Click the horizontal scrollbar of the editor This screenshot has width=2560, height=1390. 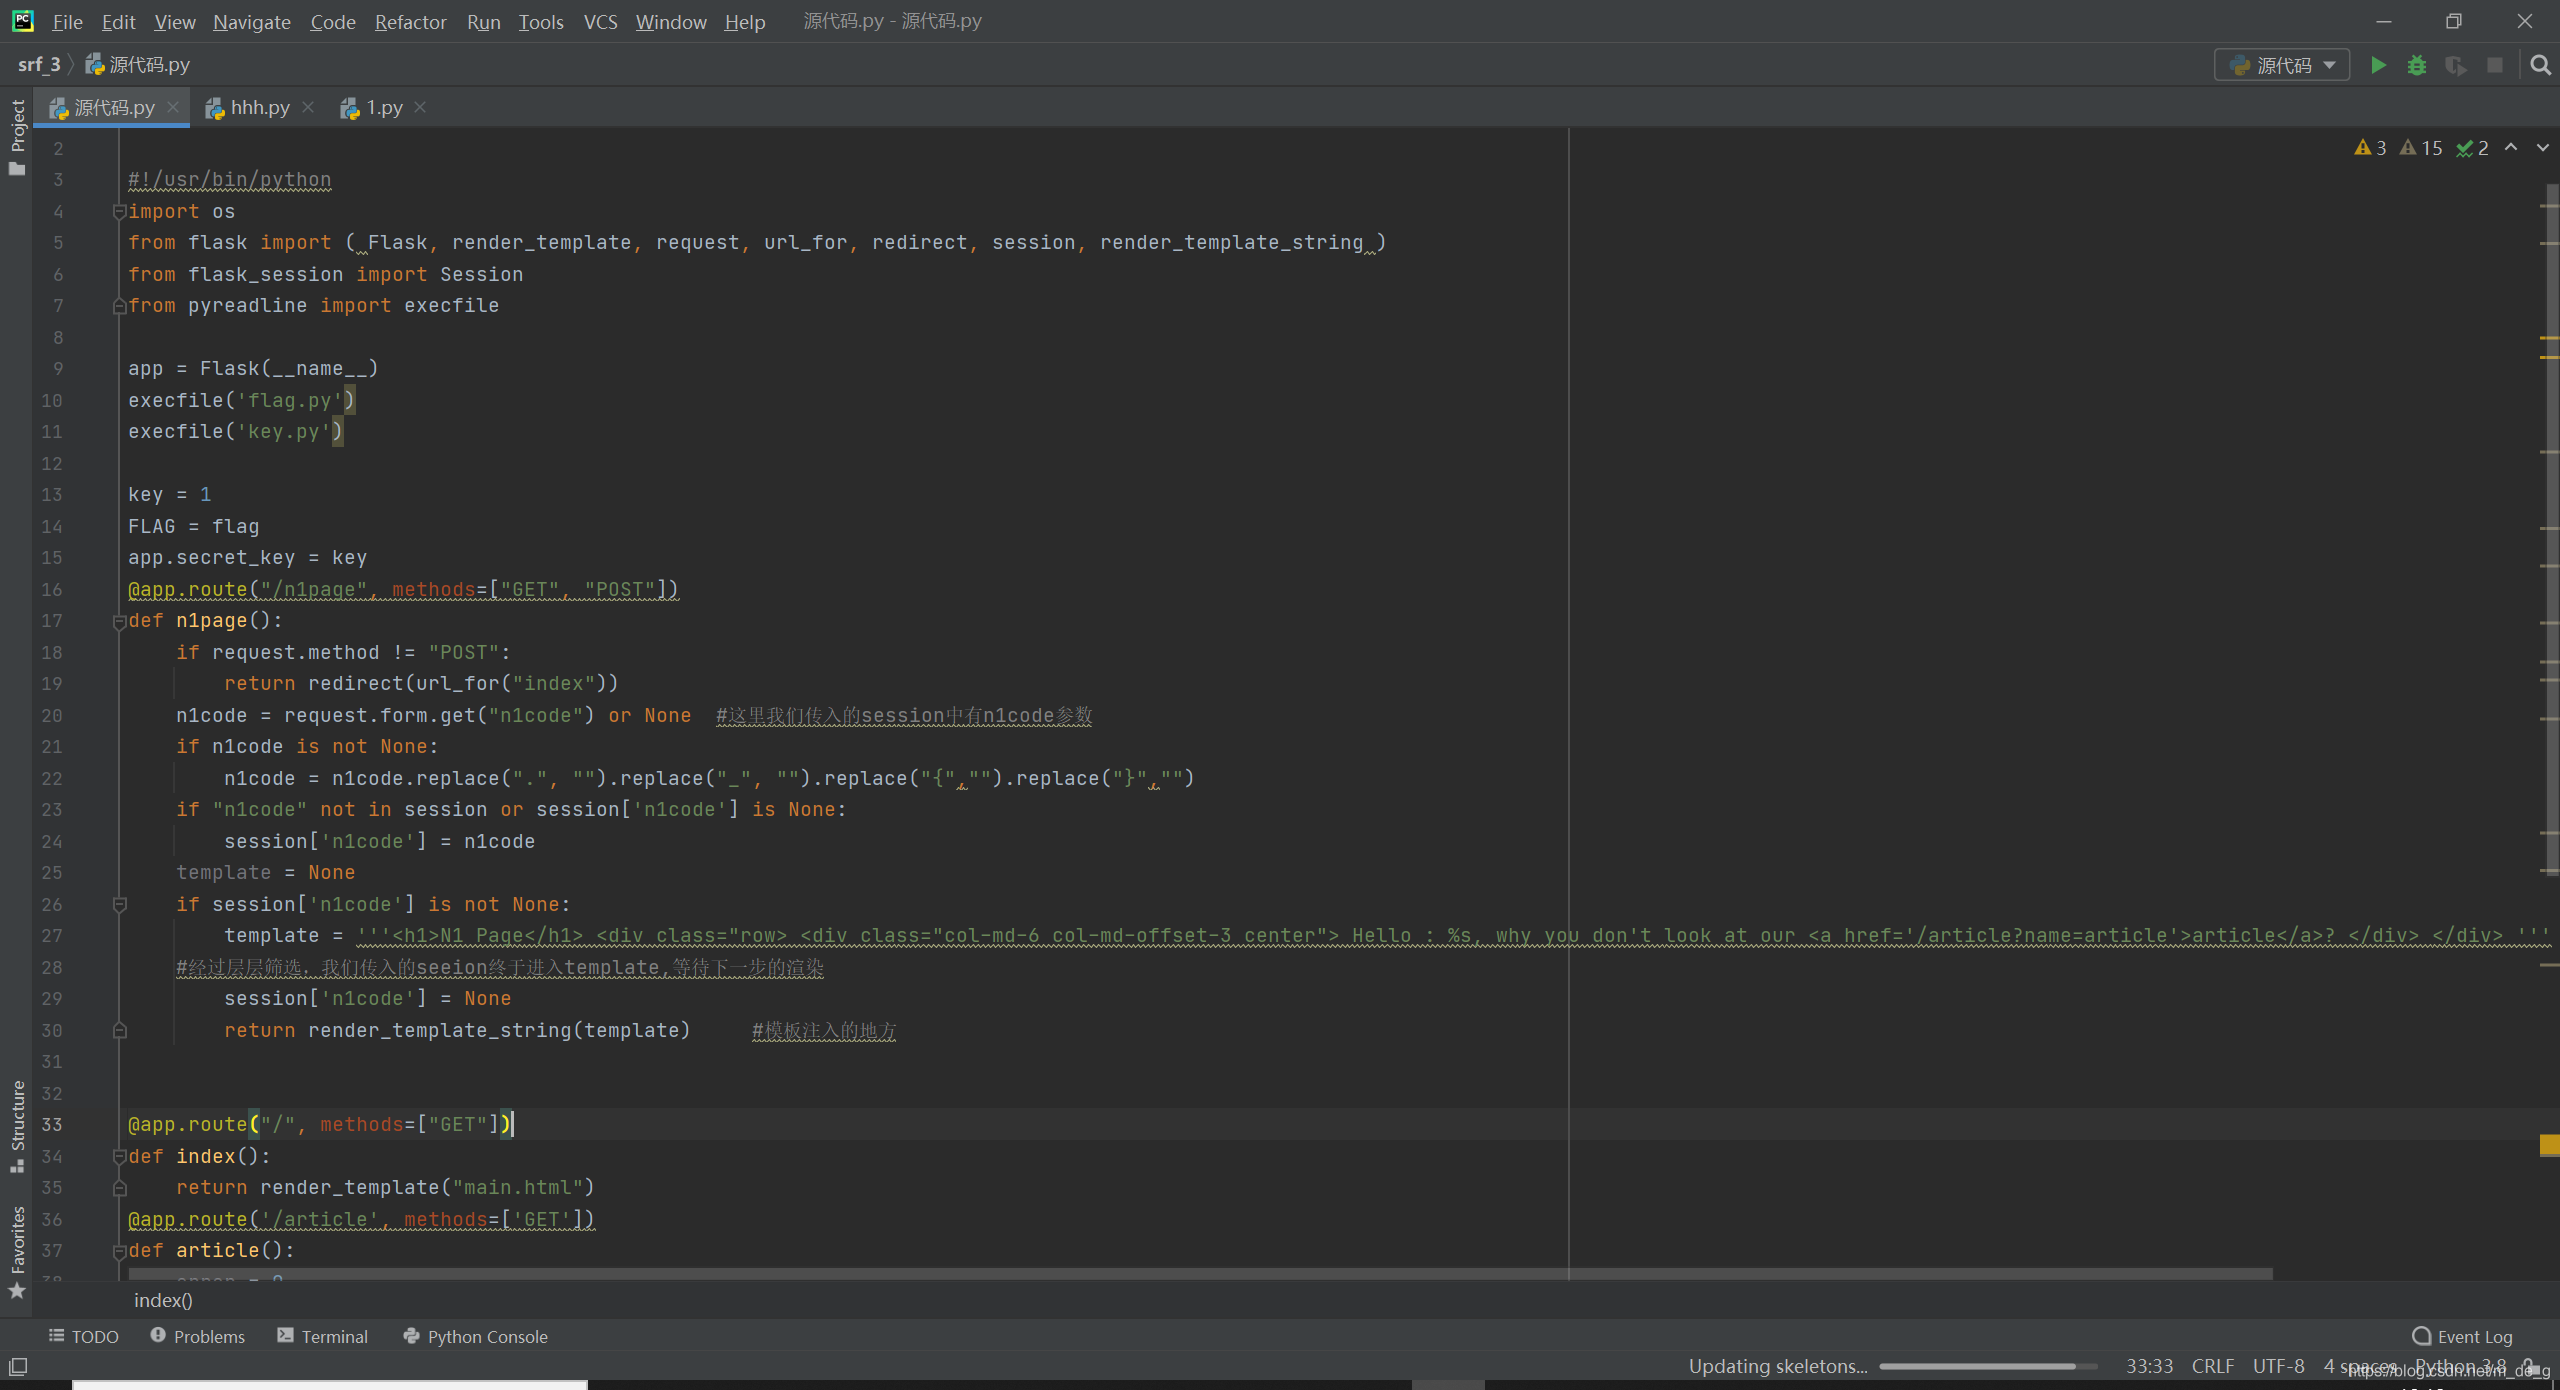[1200, 1274]
